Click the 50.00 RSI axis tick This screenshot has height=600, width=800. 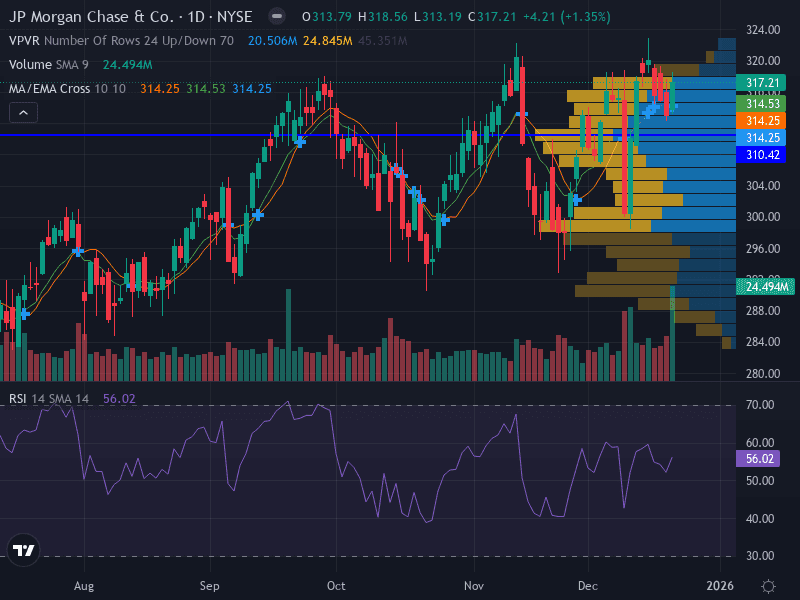click(x=760, y=481)
